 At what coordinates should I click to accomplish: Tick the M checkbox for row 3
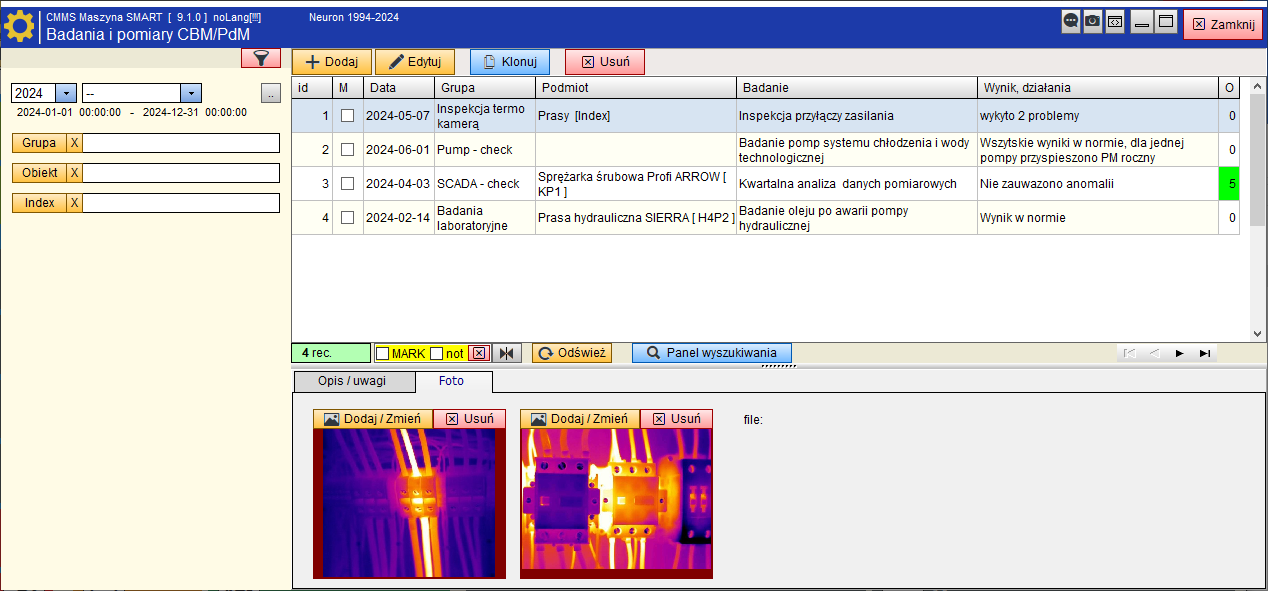(347, 184)
